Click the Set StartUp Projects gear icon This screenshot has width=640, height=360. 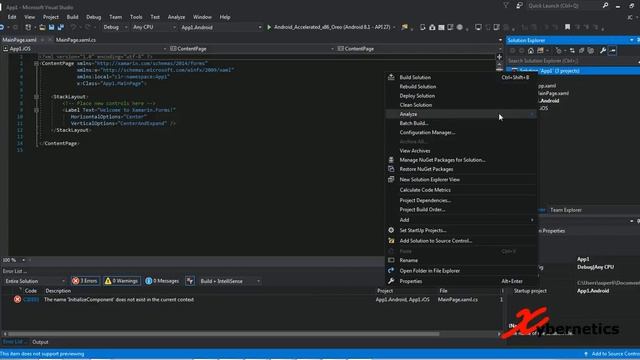pyautogui.click(x=391, y=230)
